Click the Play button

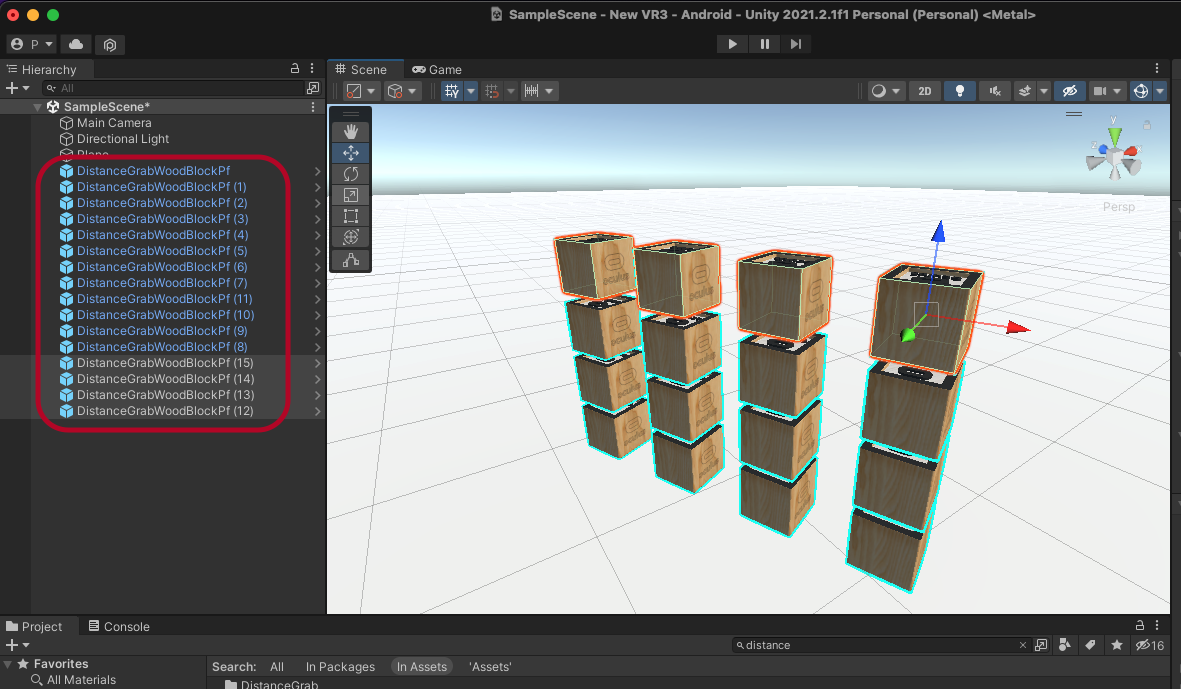pyautogui.click(x=732, y=44)
